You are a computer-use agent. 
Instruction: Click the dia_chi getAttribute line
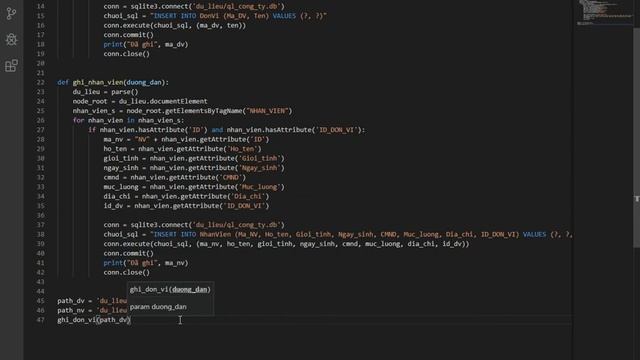coord(186,196)
